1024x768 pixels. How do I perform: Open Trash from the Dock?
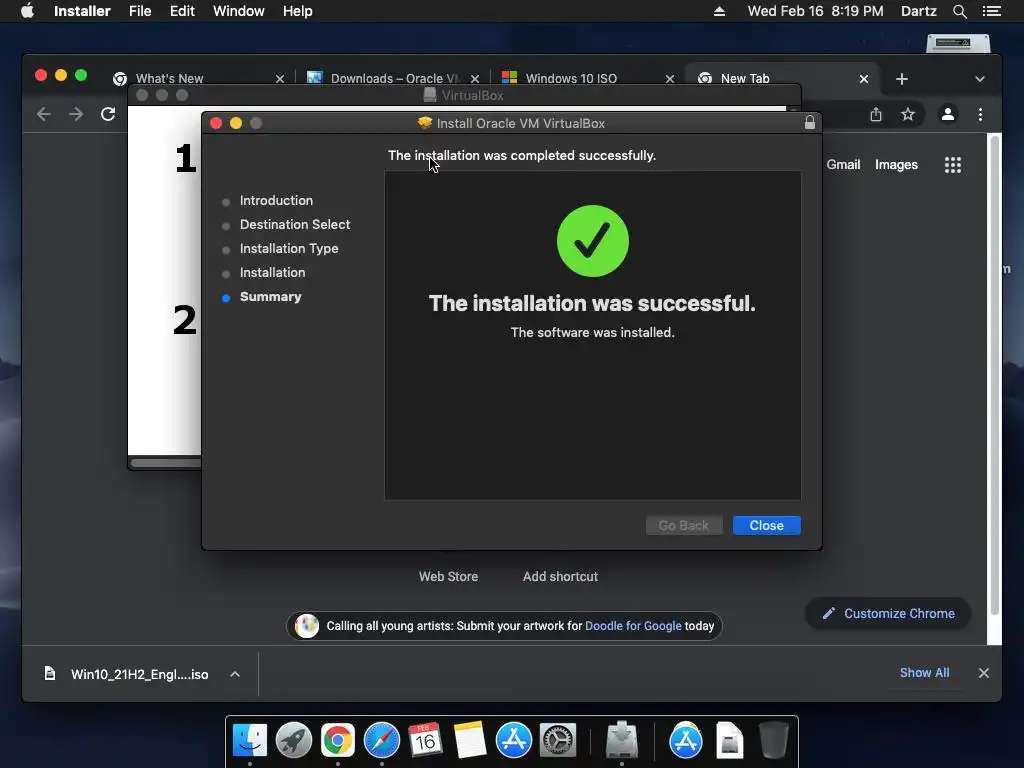coord(774,740)
